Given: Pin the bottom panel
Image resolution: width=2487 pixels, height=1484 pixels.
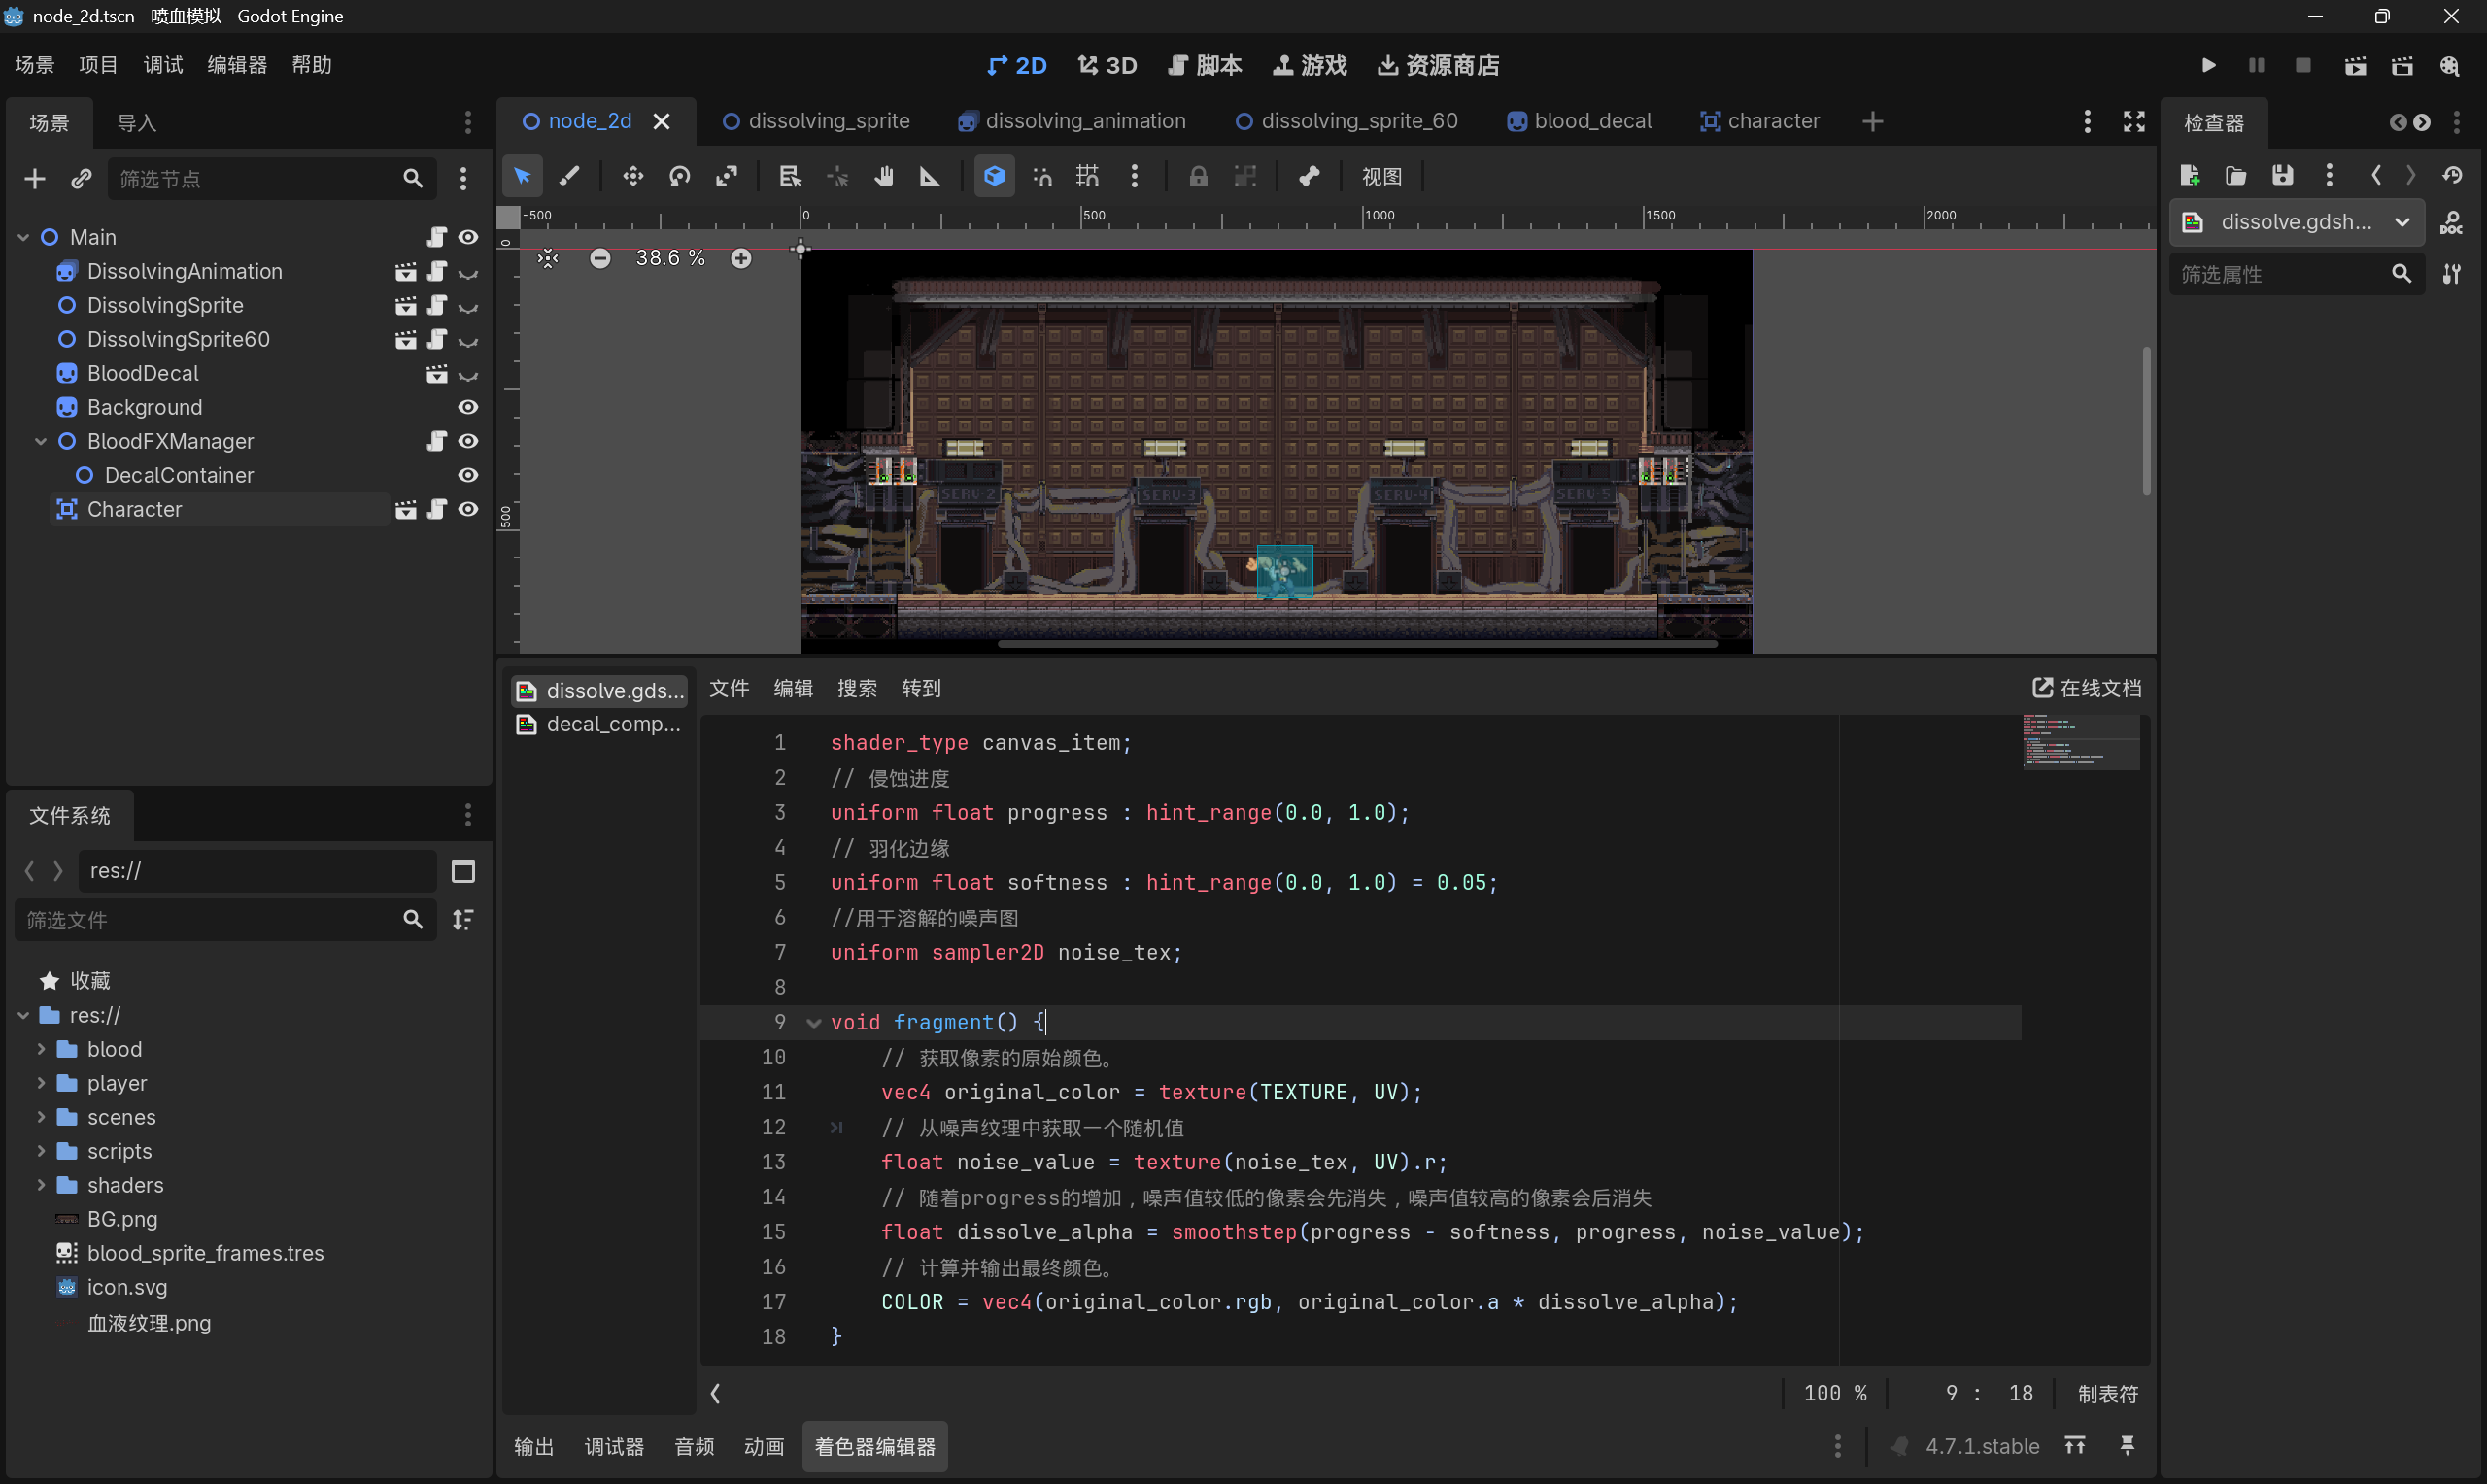Looking at the screenshot, I should (2128, 1445).
